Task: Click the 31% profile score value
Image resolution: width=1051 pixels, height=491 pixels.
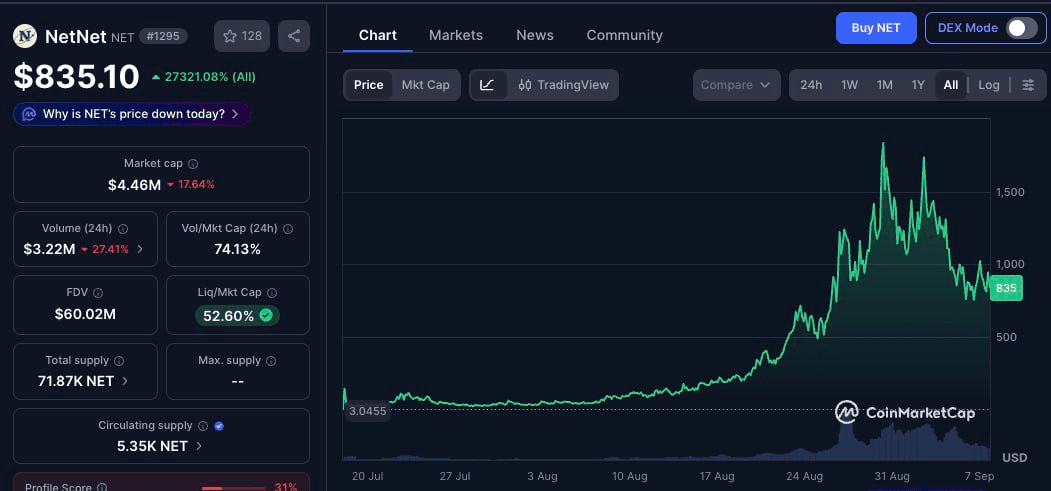Action: (286, 487)
